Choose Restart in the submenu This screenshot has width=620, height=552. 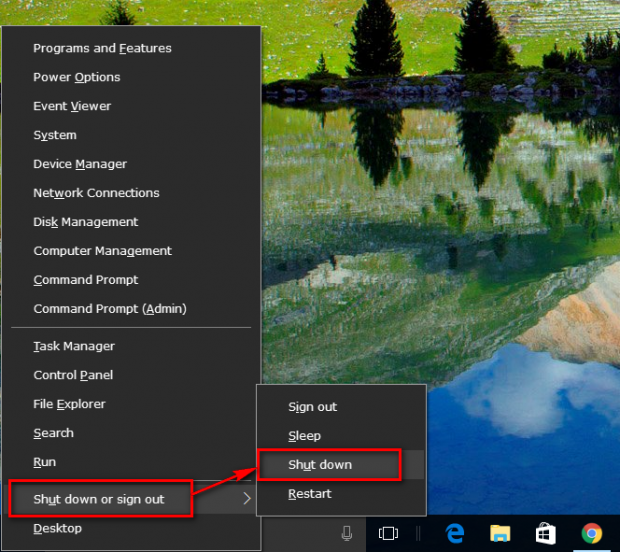tap(341, 493)
